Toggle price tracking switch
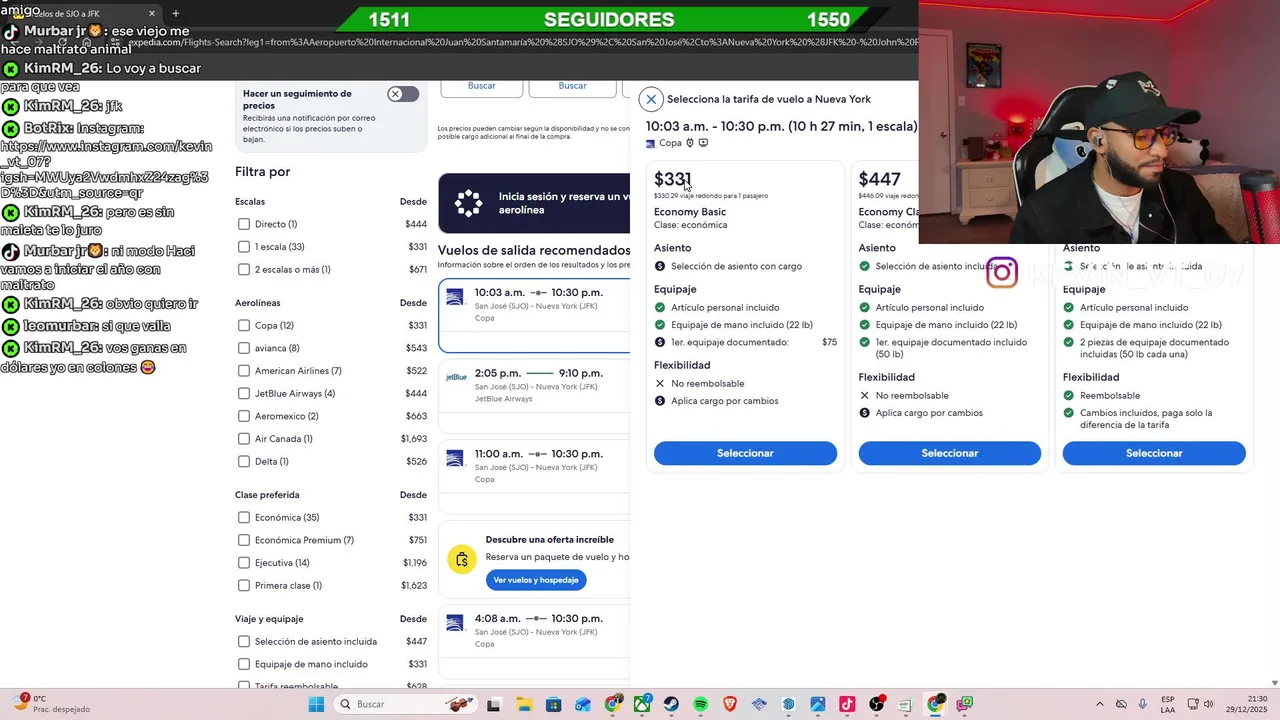 click(403, 94)
